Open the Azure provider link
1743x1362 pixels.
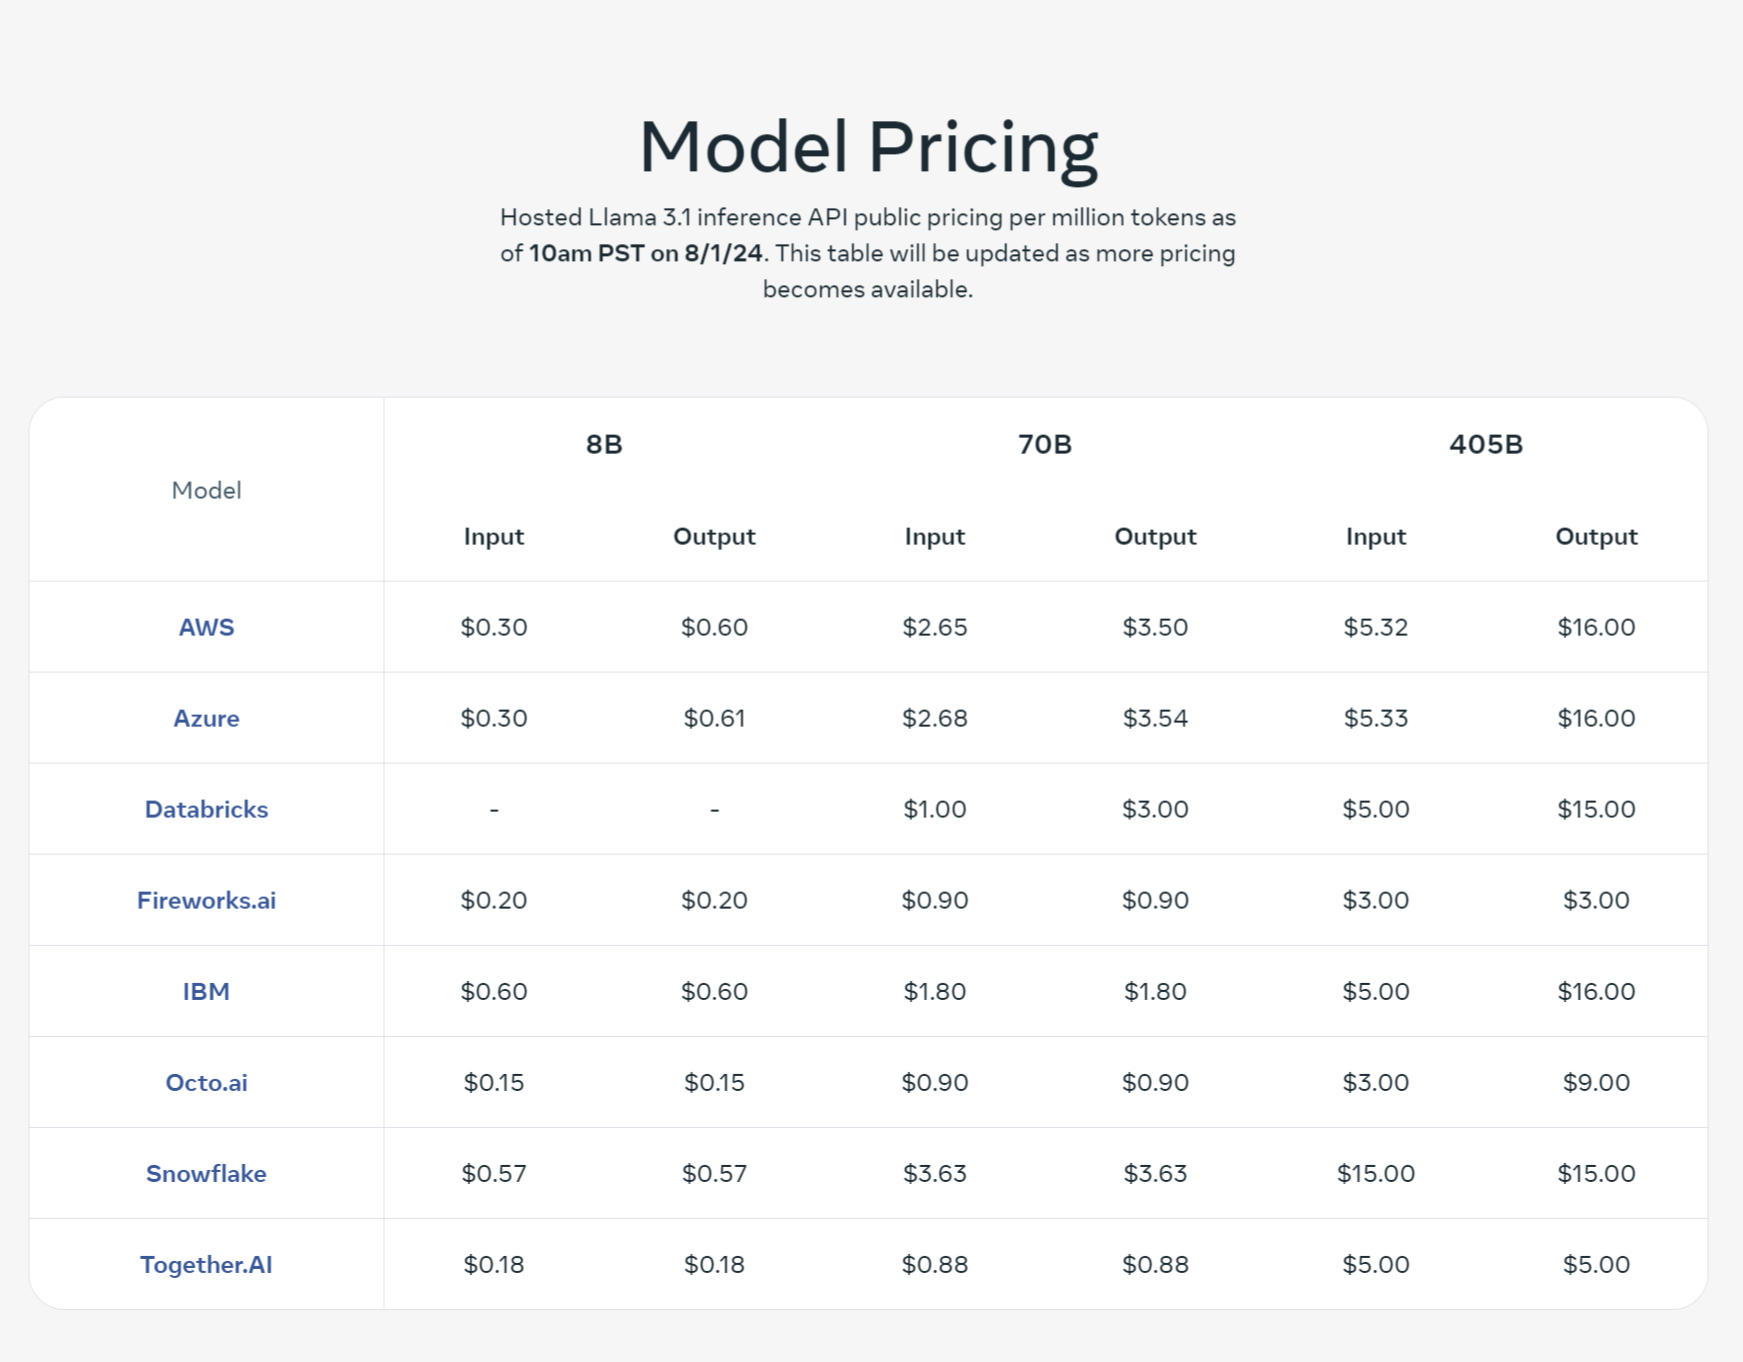point(206,718)
